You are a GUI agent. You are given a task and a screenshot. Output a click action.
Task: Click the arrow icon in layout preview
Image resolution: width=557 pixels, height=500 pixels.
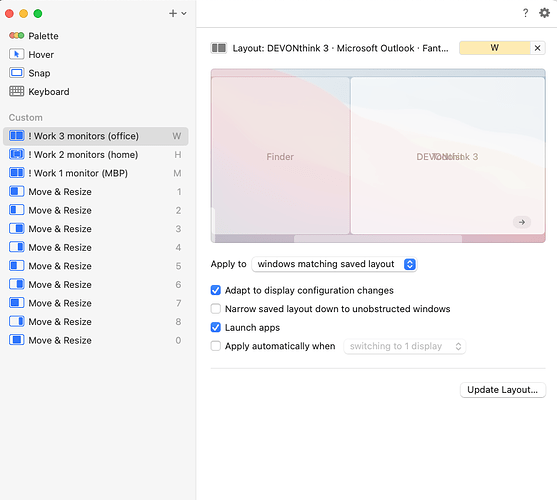521,222
